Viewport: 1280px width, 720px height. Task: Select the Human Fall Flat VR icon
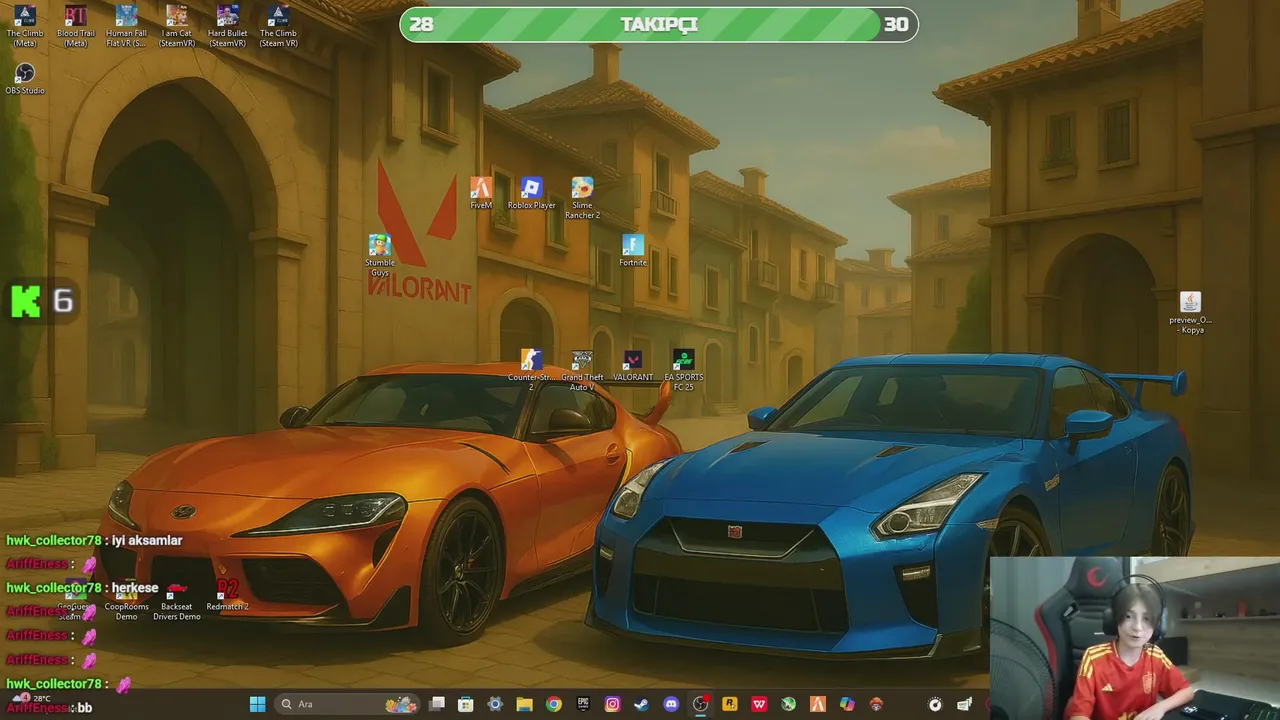126,26
